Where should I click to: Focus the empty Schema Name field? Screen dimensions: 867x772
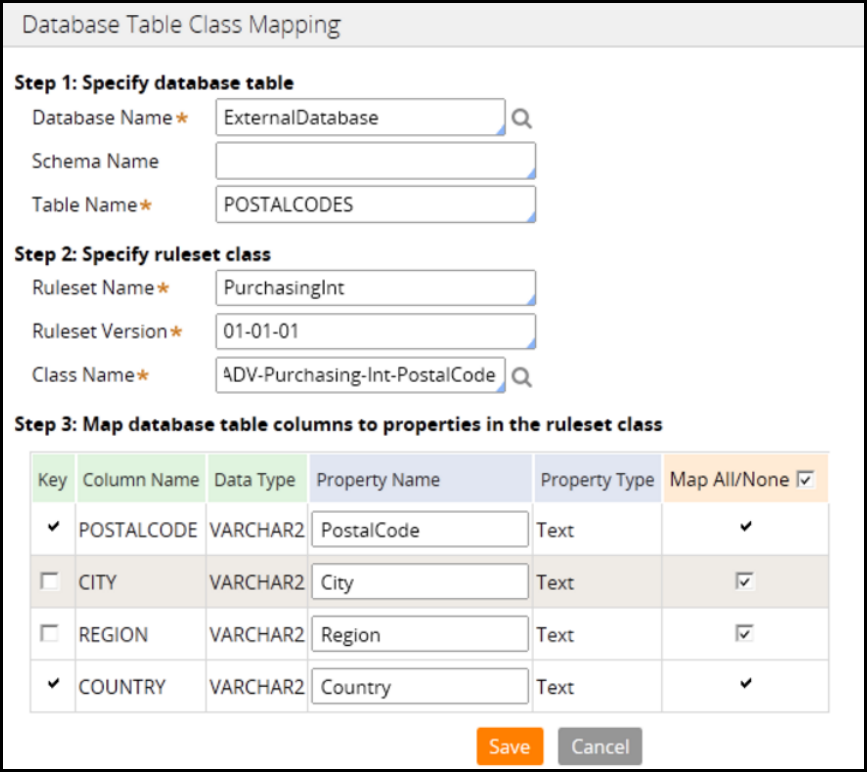coord(375,161)
